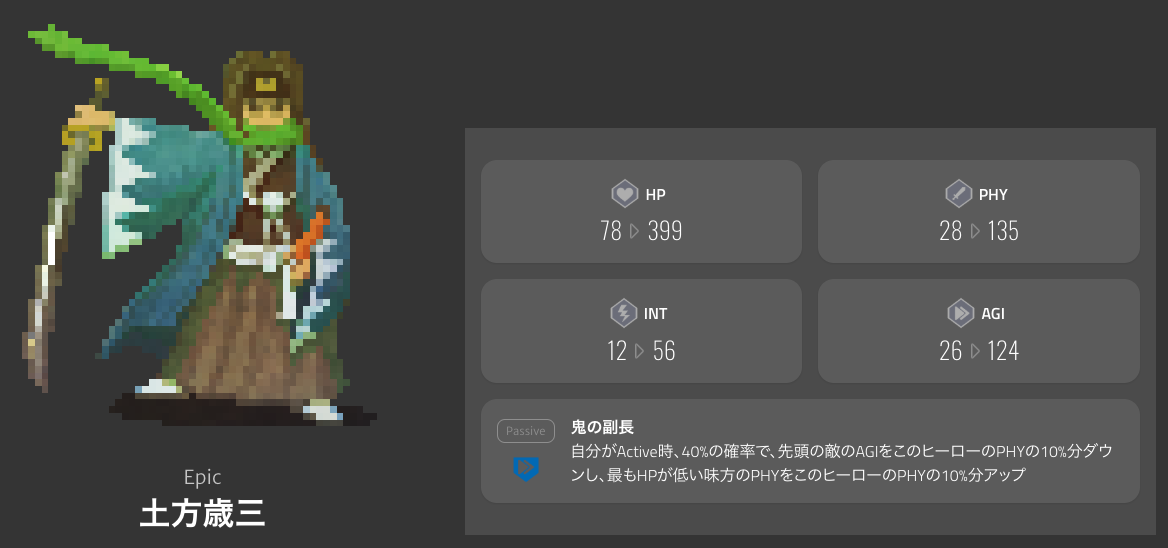This screenshot has width=1168, height=548.
Task: Click the Epic rarity label
Action: (203, 477)
